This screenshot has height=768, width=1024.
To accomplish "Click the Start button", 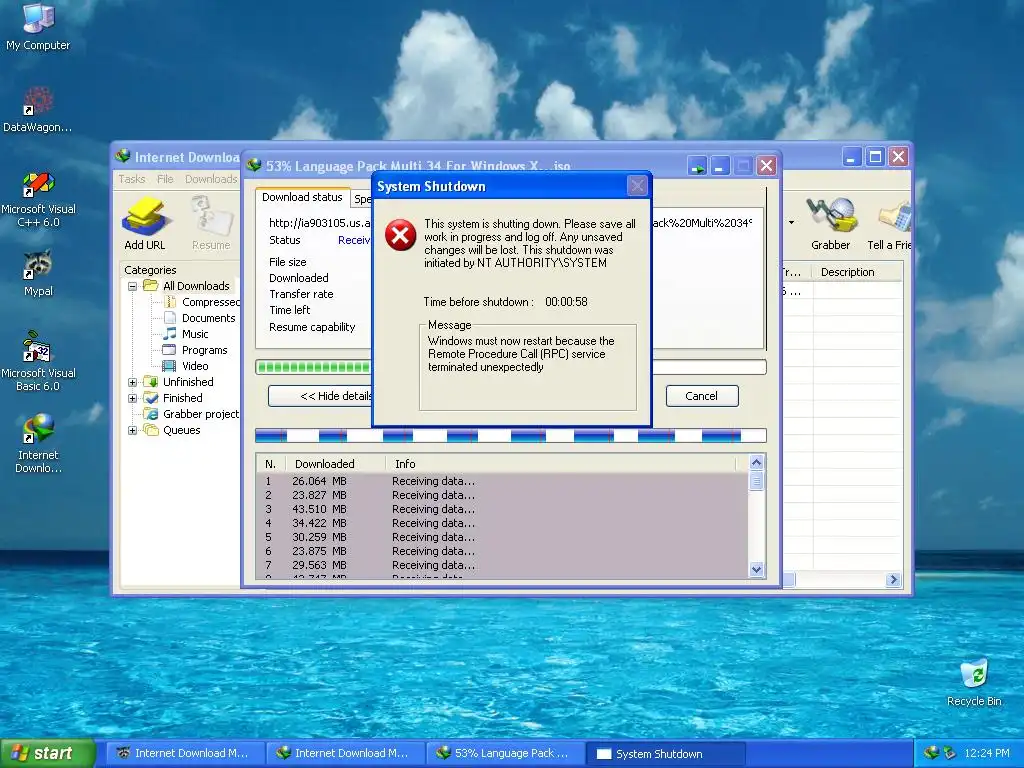I will point(47,753).
